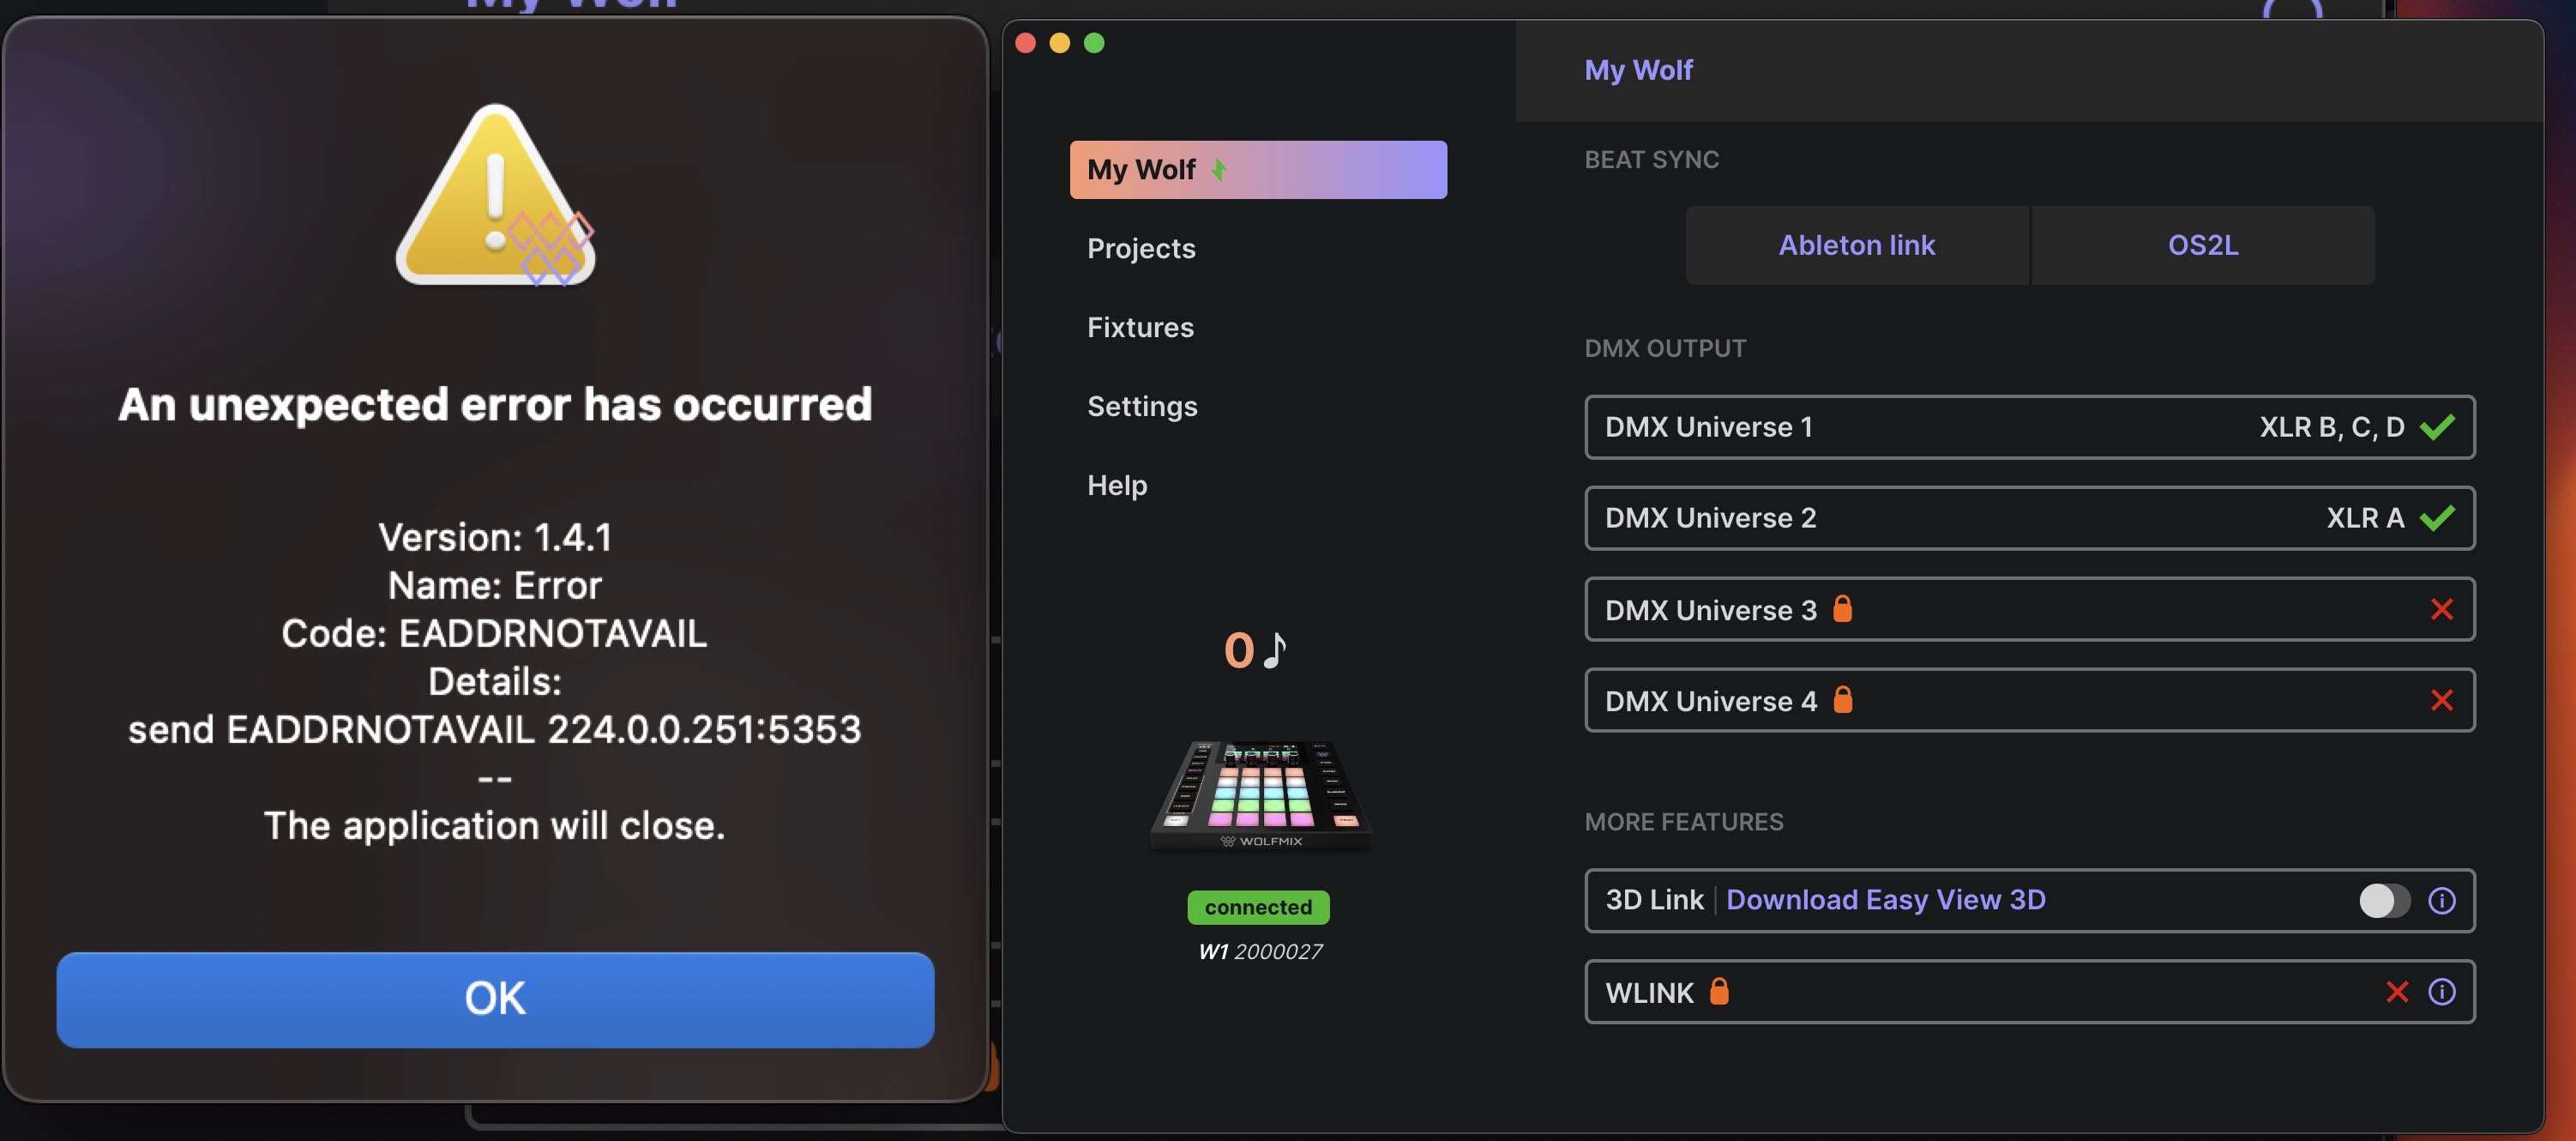Click the green connected status badge
This screenshot has height=1141, width=2576.
(x=1258, y=907)
